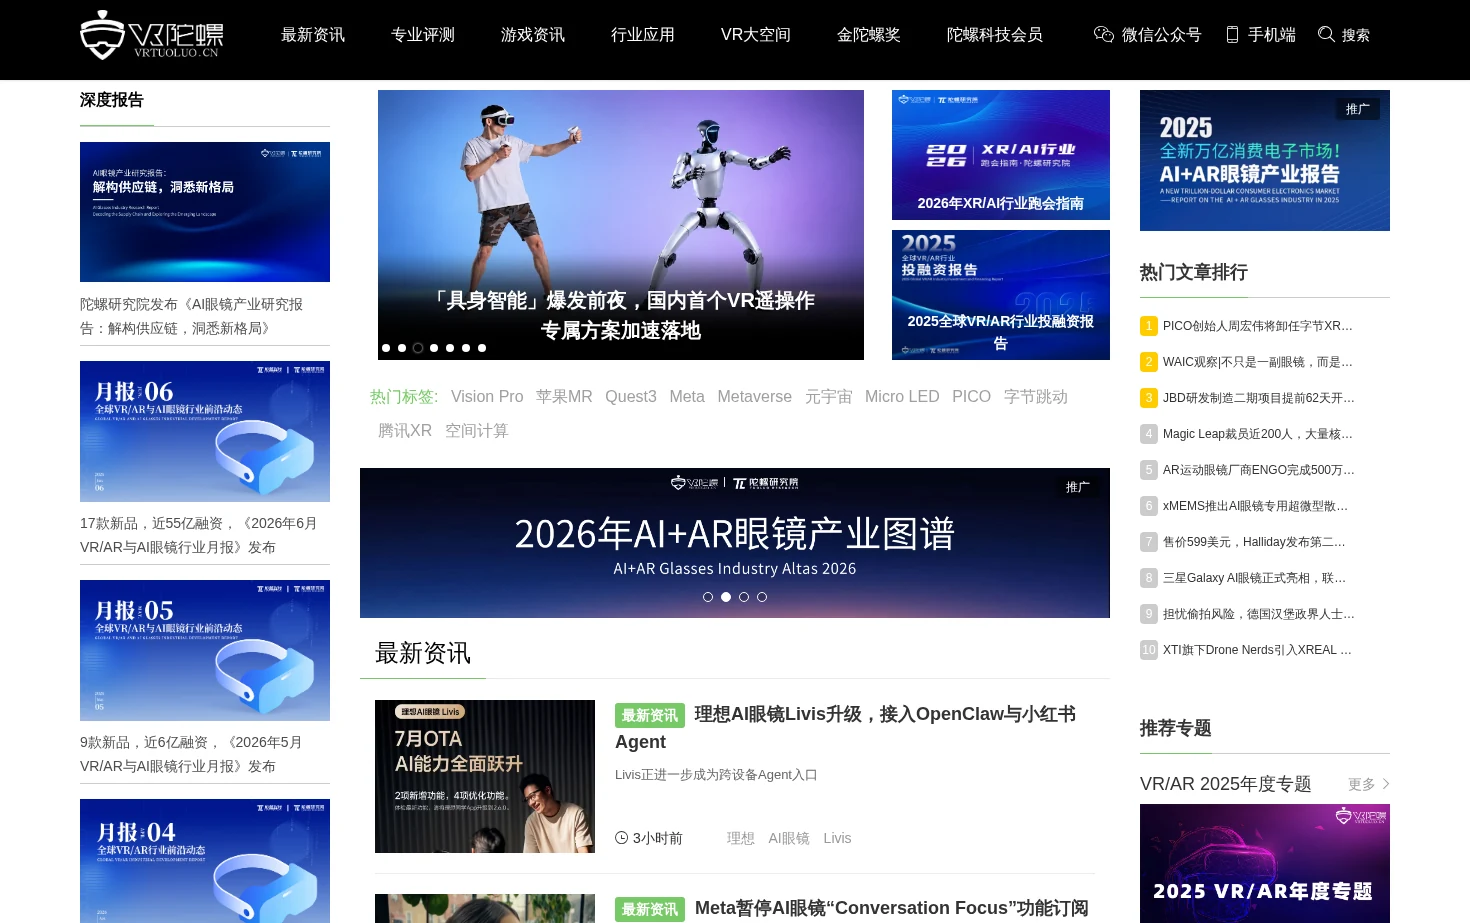The width and height of the screenshot is (1470, 923).
Task: Select the first dot of the hero carousel
Action: point(386,348)
